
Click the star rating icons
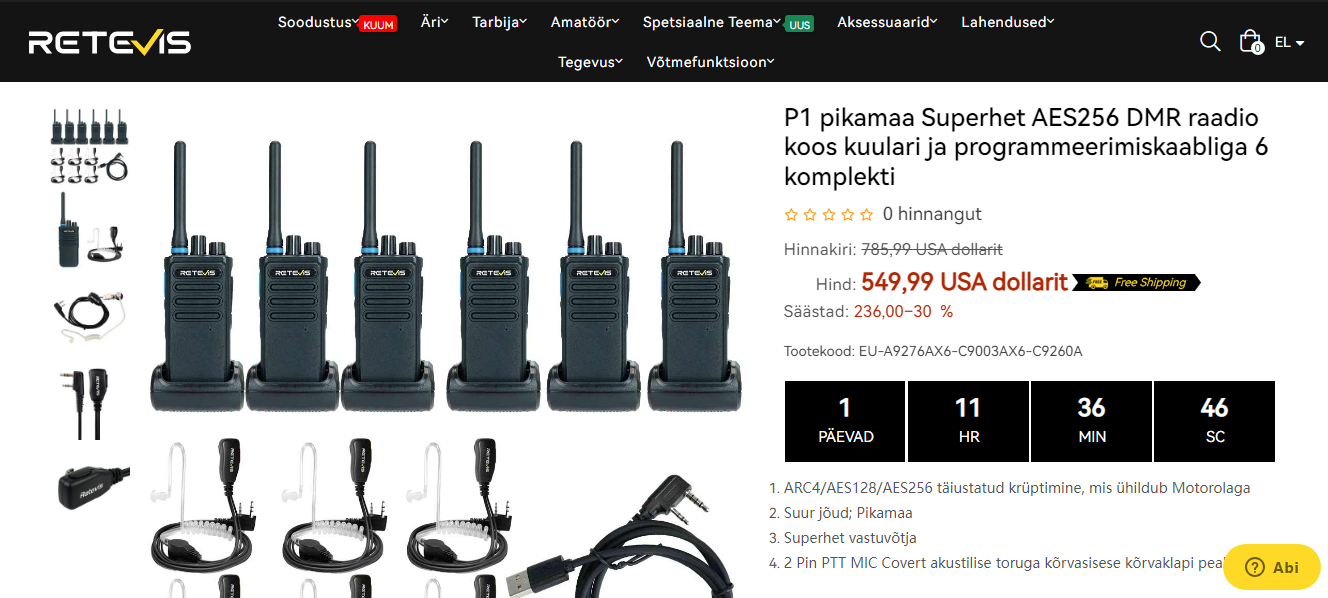829,214
